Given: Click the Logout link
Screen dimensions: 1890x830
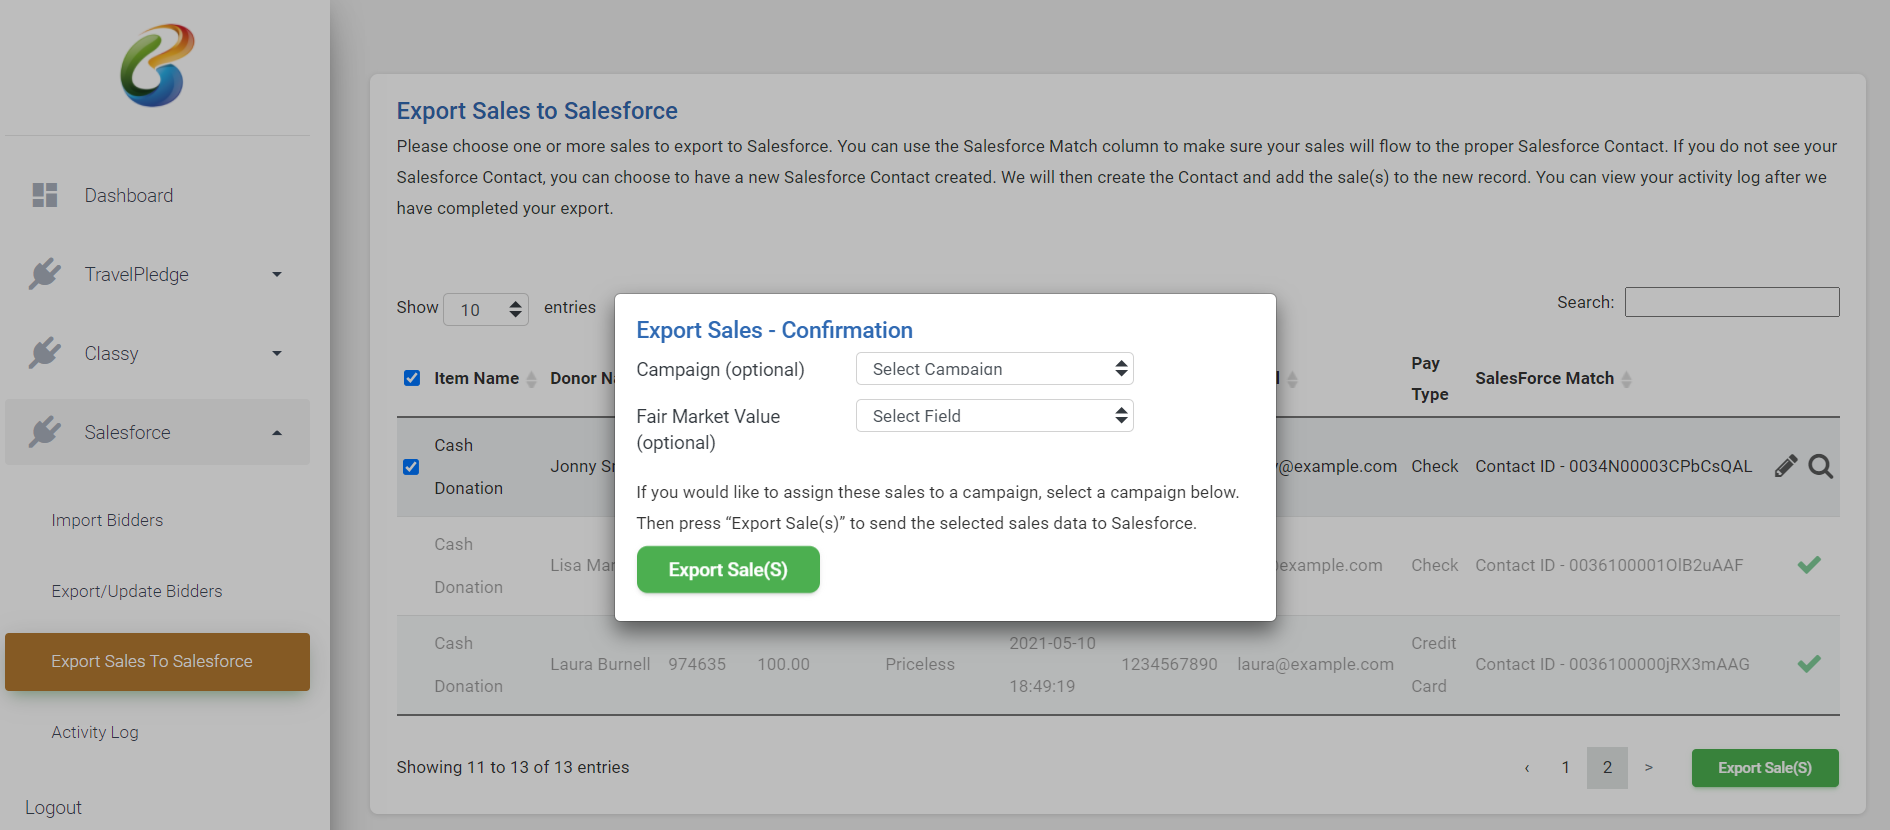Looking at the screenshot, I should coord(53,807).
